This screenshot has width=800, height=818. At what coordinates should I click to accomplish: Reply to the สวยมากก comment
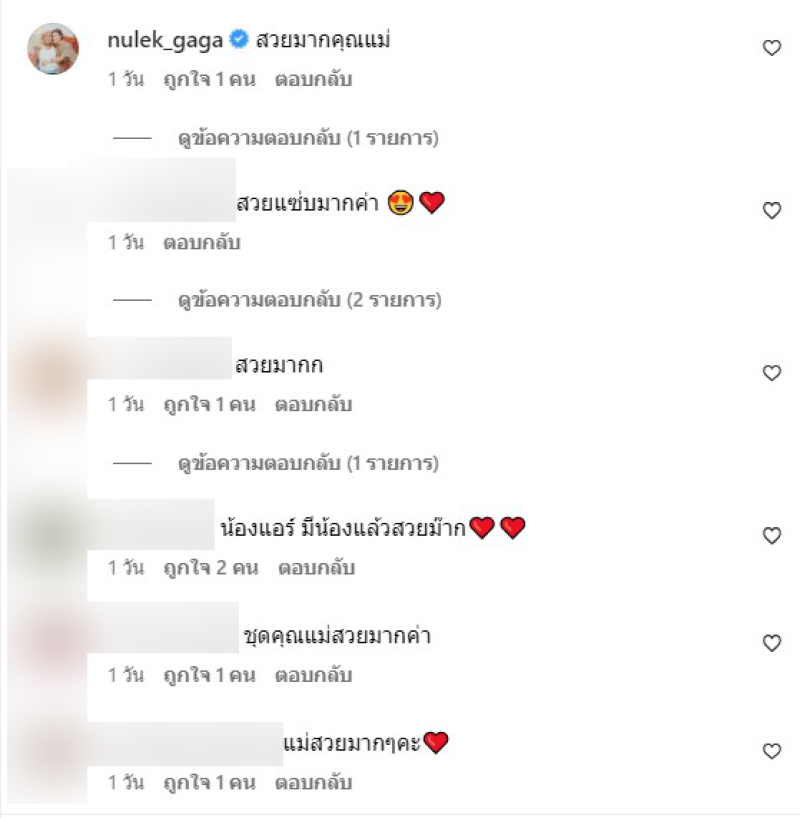click(x=313, y=405)
